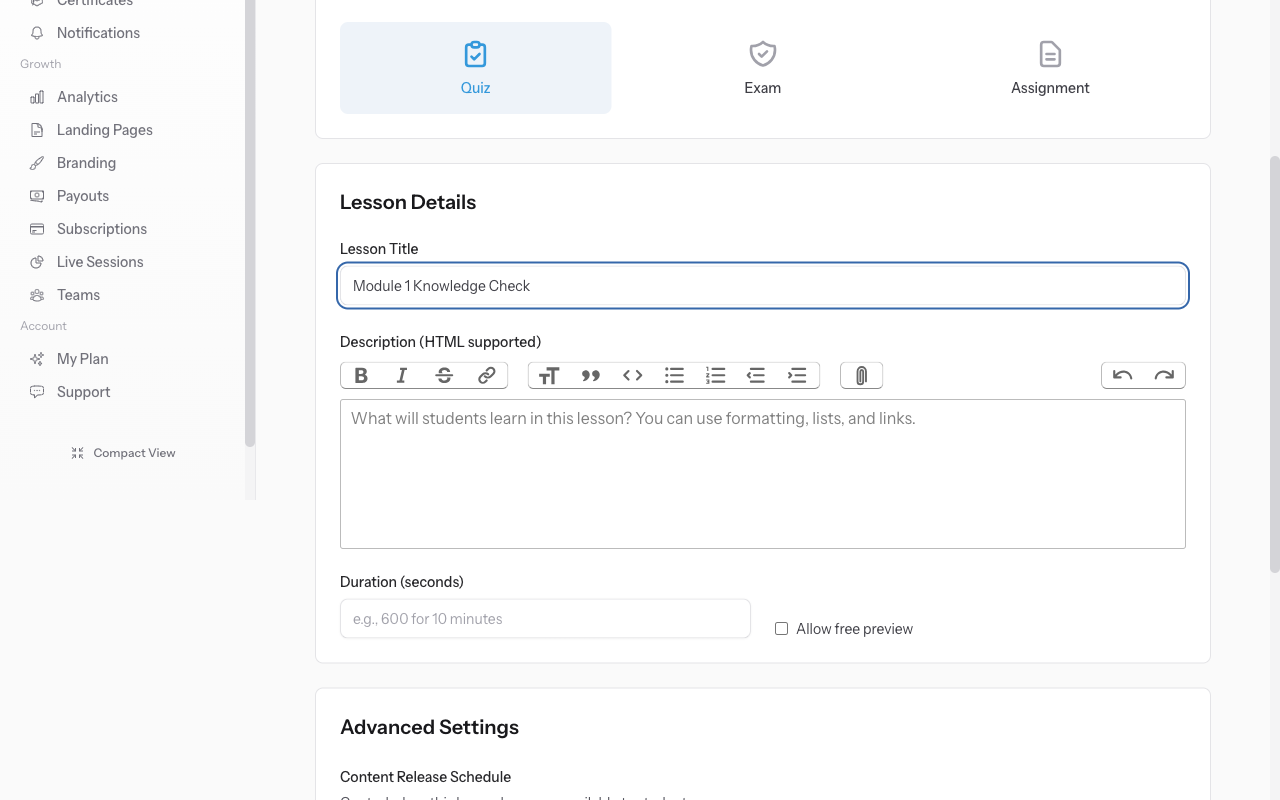Toggle bold formatting in the editor
This screenshot has width=1280, height=800.
click(x=361, y=375)
